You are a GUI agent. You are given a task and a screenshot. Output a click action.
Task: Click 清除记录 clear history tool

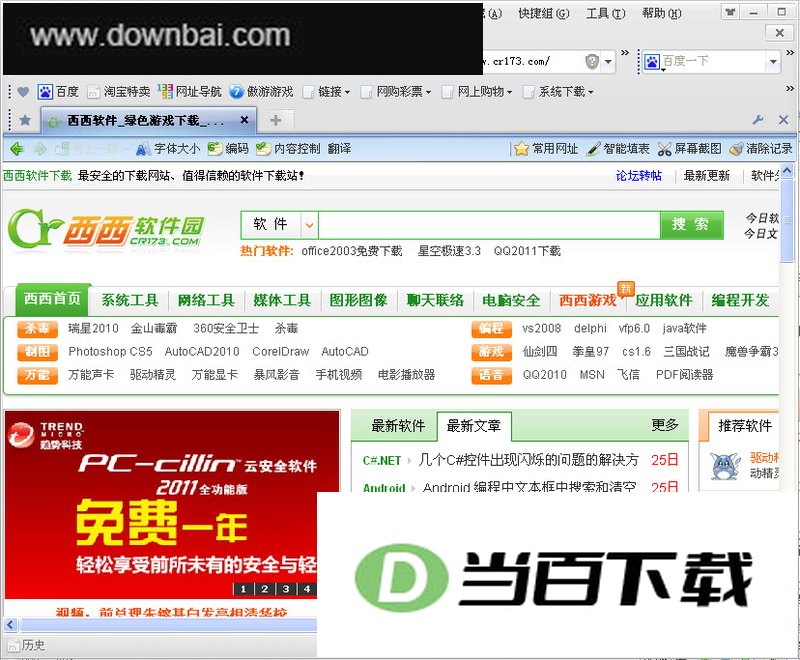(761, 148)
